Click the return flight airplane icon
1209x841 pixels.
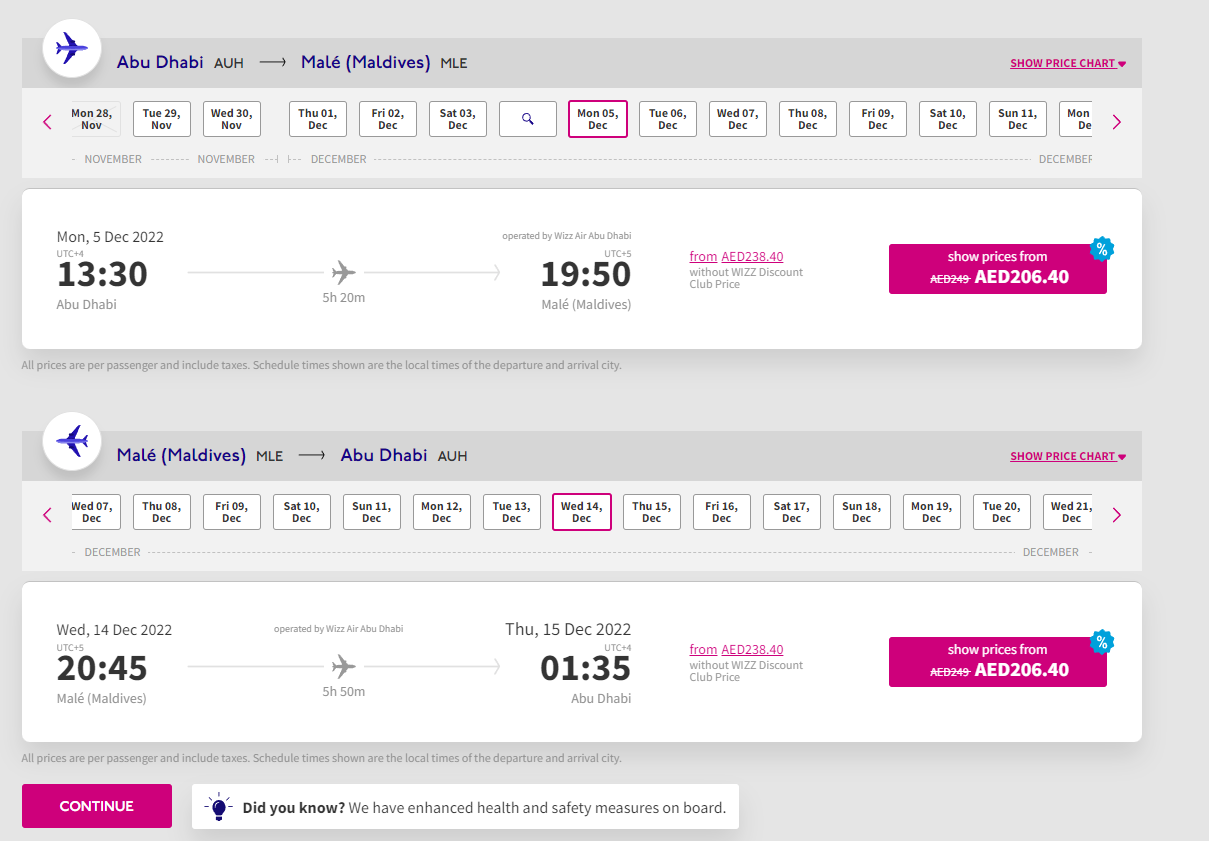pyautogui.click(x=72, y=440)
